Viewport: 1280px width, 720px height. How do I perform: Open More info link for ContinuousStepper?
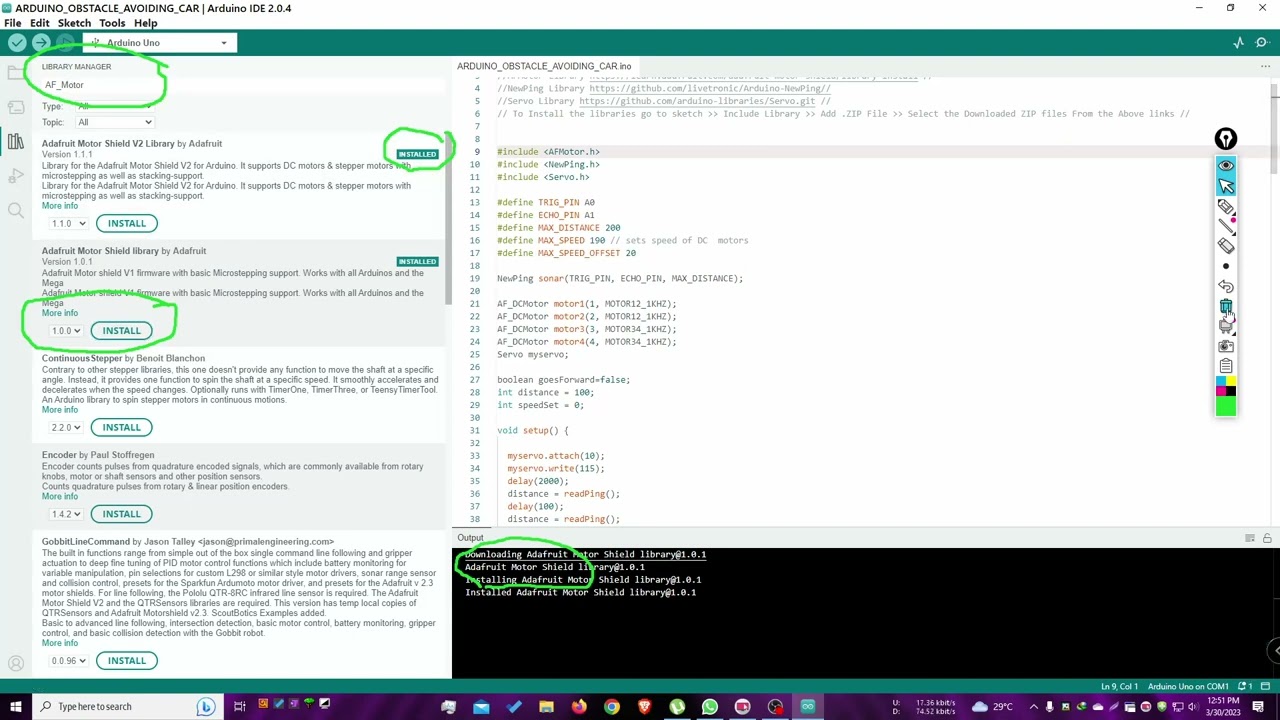[60, 410]
